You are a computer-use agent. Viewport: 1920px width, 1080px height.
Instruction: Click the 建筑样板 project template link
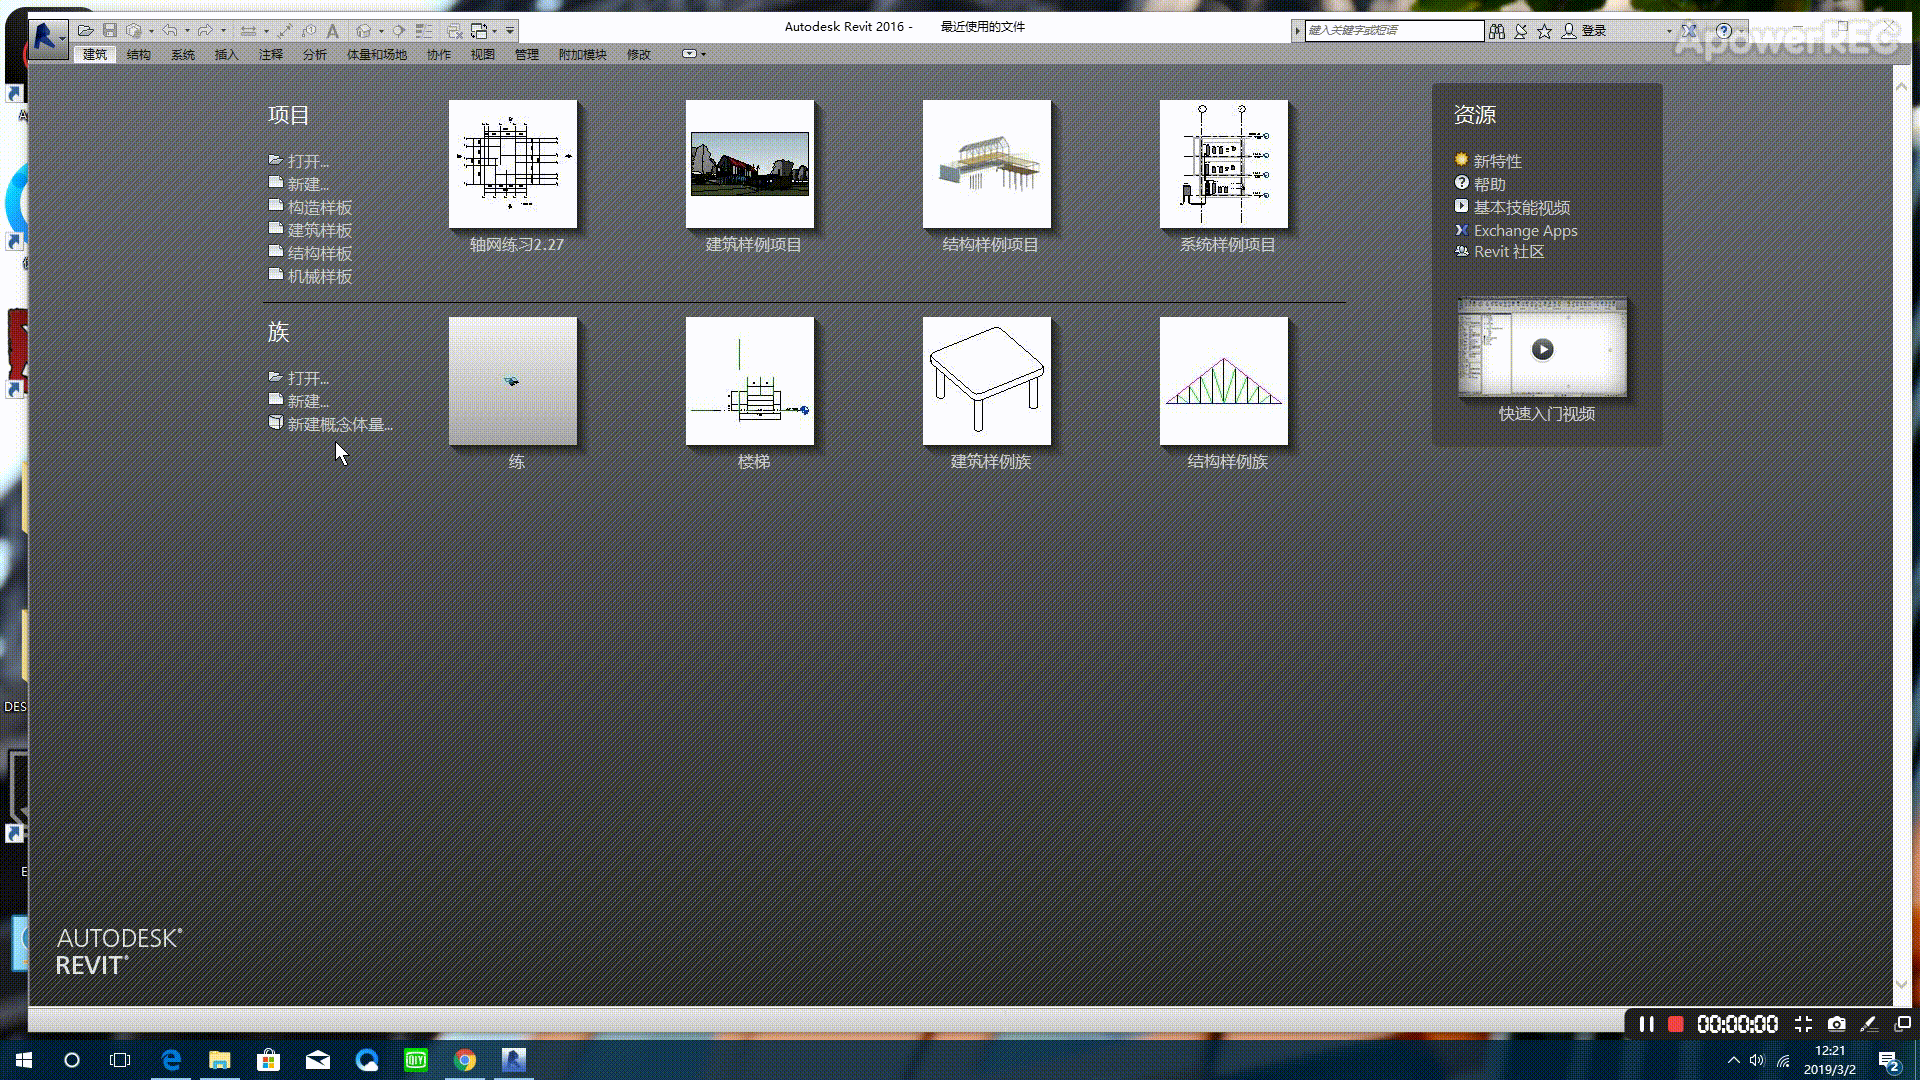319,230
